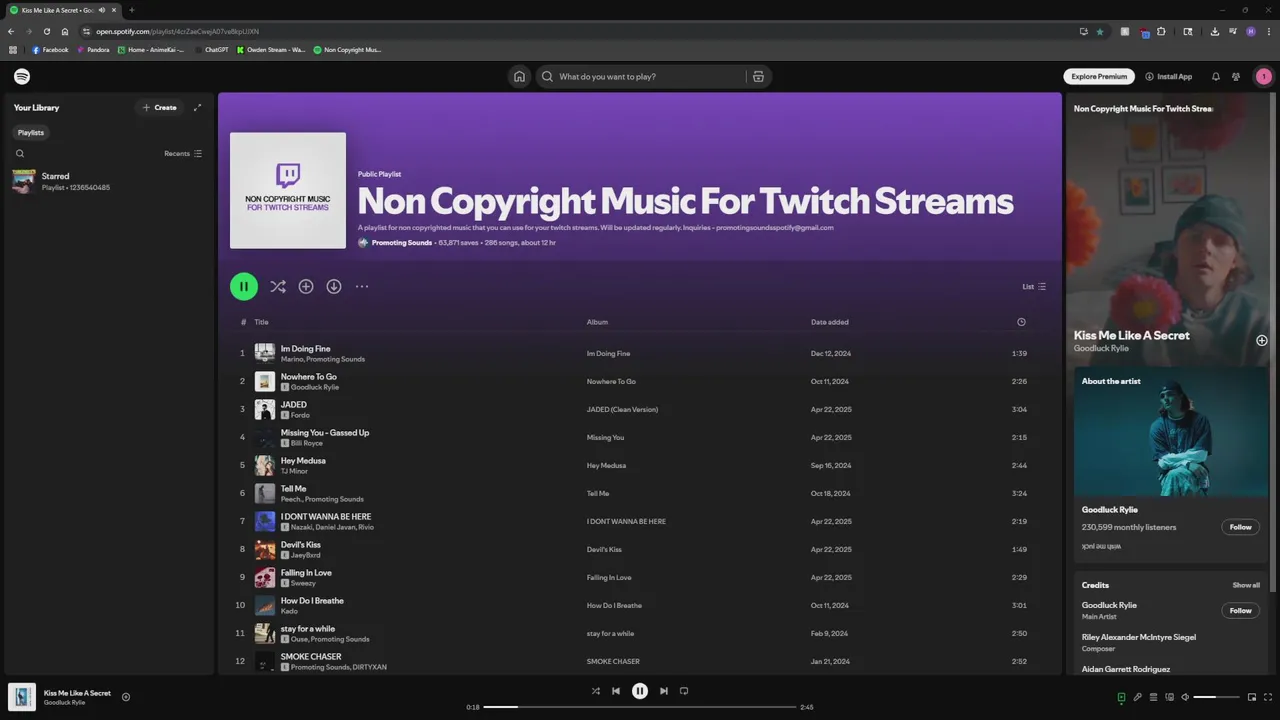The width and height of the screenshot is (1280, 720).
Task: Toggle the Now Playing view
Action: [1121, 697]
